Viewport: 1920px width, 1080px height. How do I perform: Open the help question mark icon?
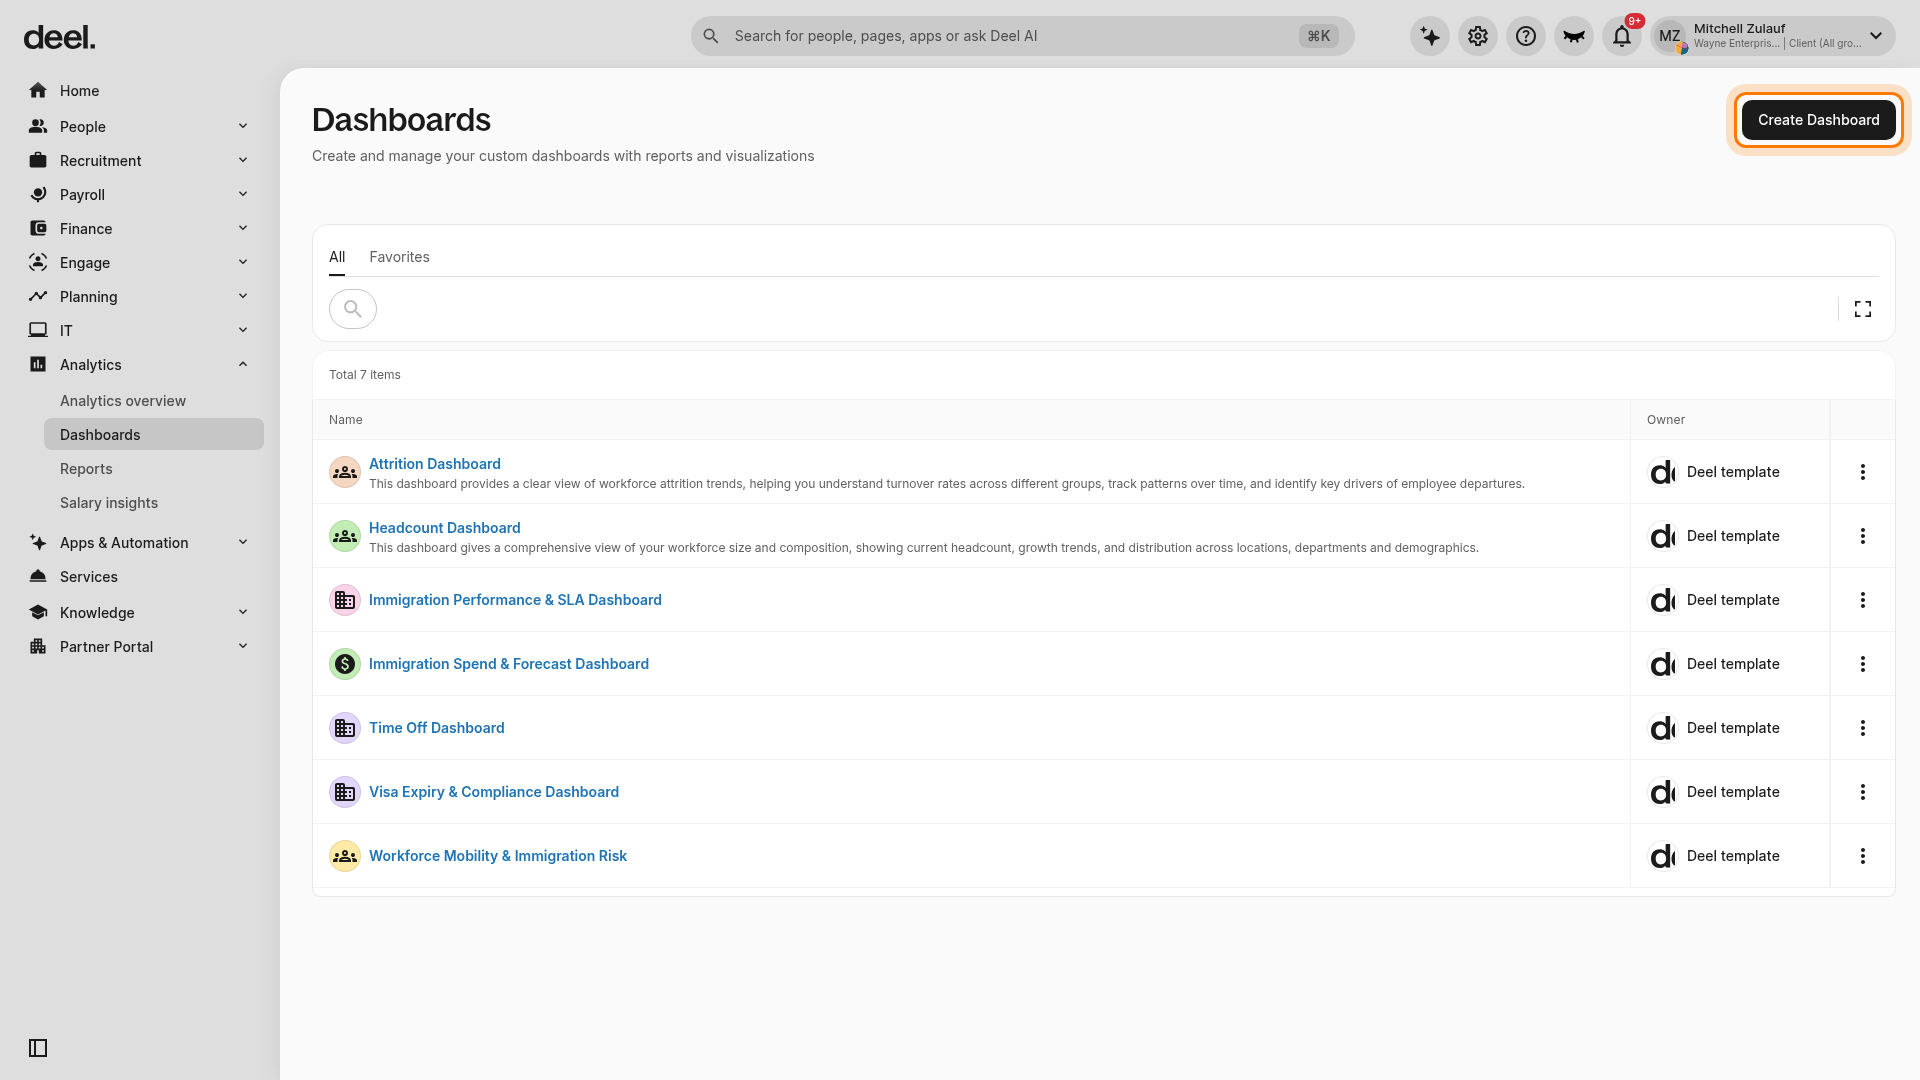pos(1526,36)
